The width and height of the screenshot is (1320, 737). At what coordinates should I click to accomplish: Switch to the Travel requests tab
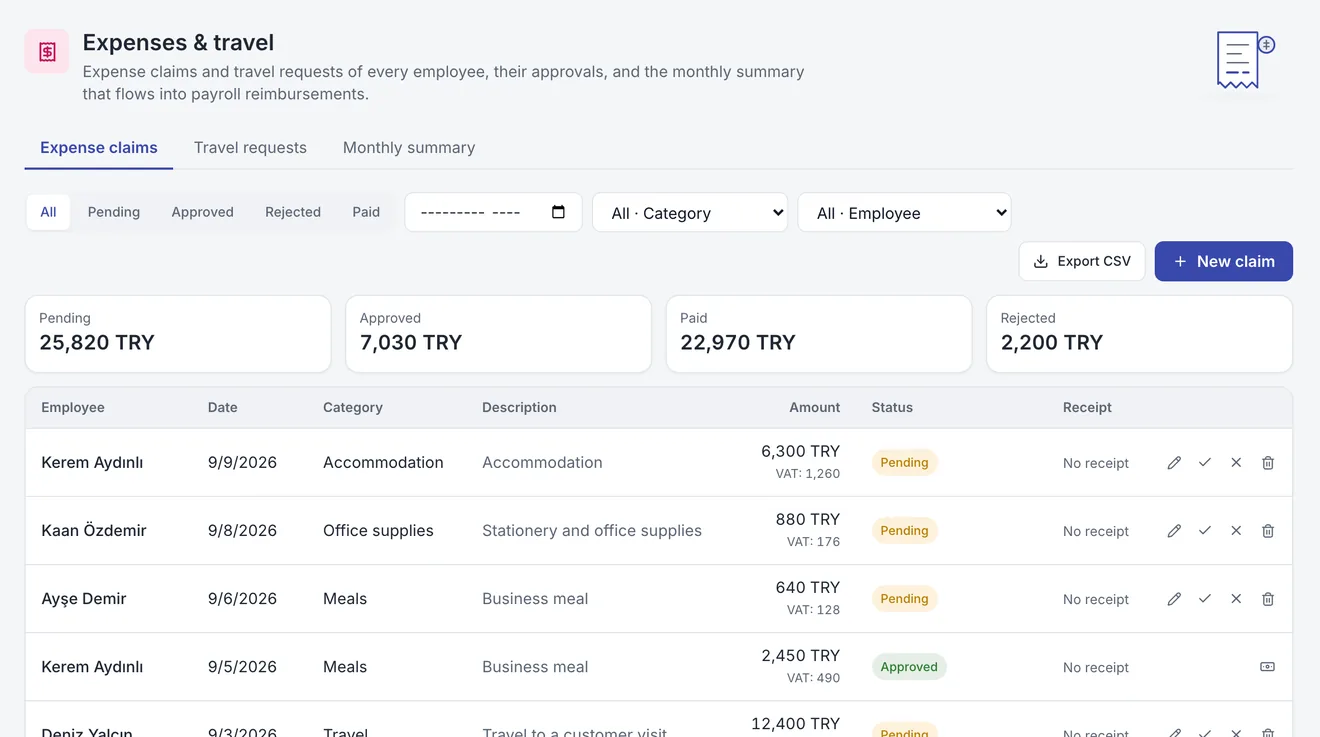[250, 148]
